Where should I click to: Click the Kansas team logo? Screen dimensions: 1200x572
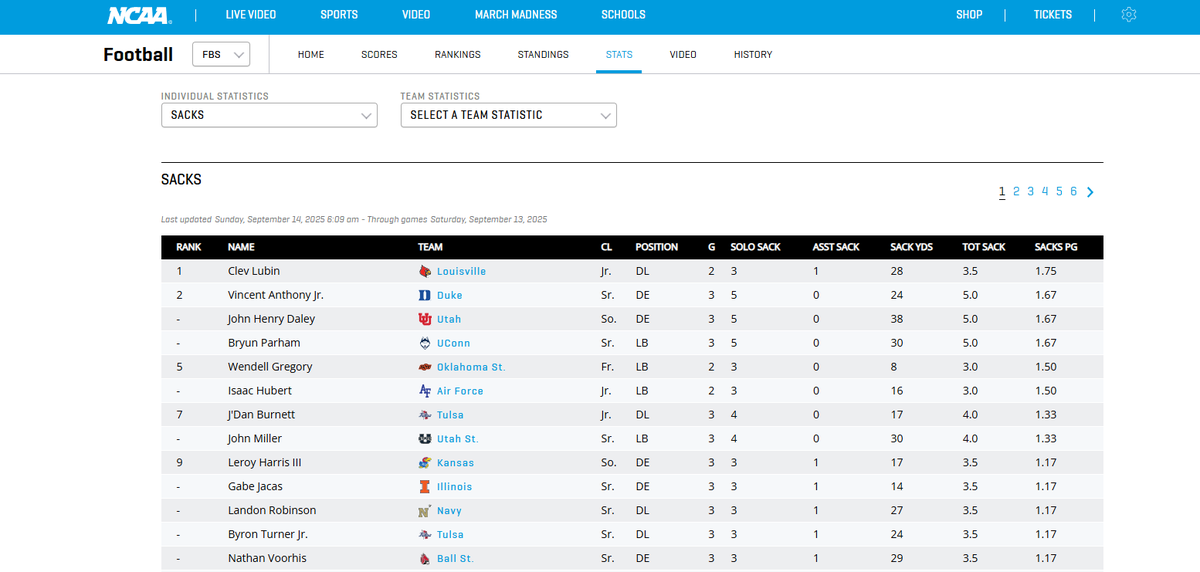[425, 463]
